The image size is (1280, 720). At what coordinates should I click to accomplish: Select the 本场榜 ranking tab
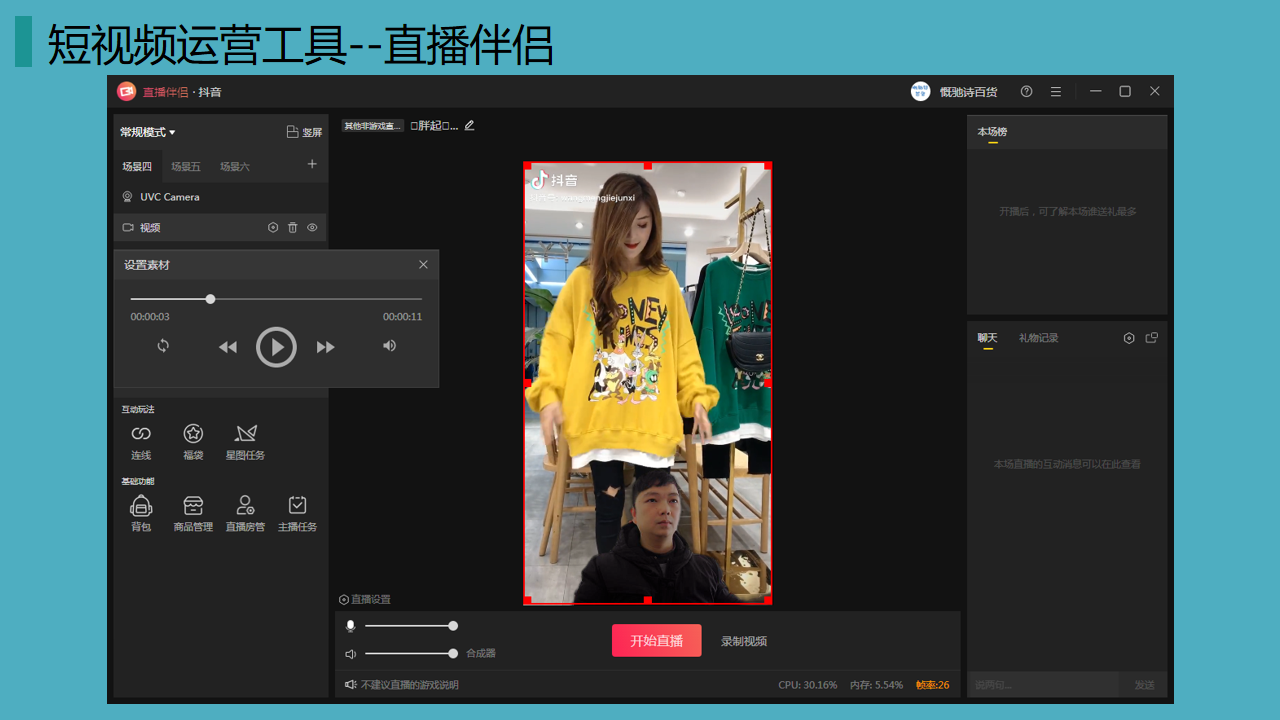[x=992, y=132]
